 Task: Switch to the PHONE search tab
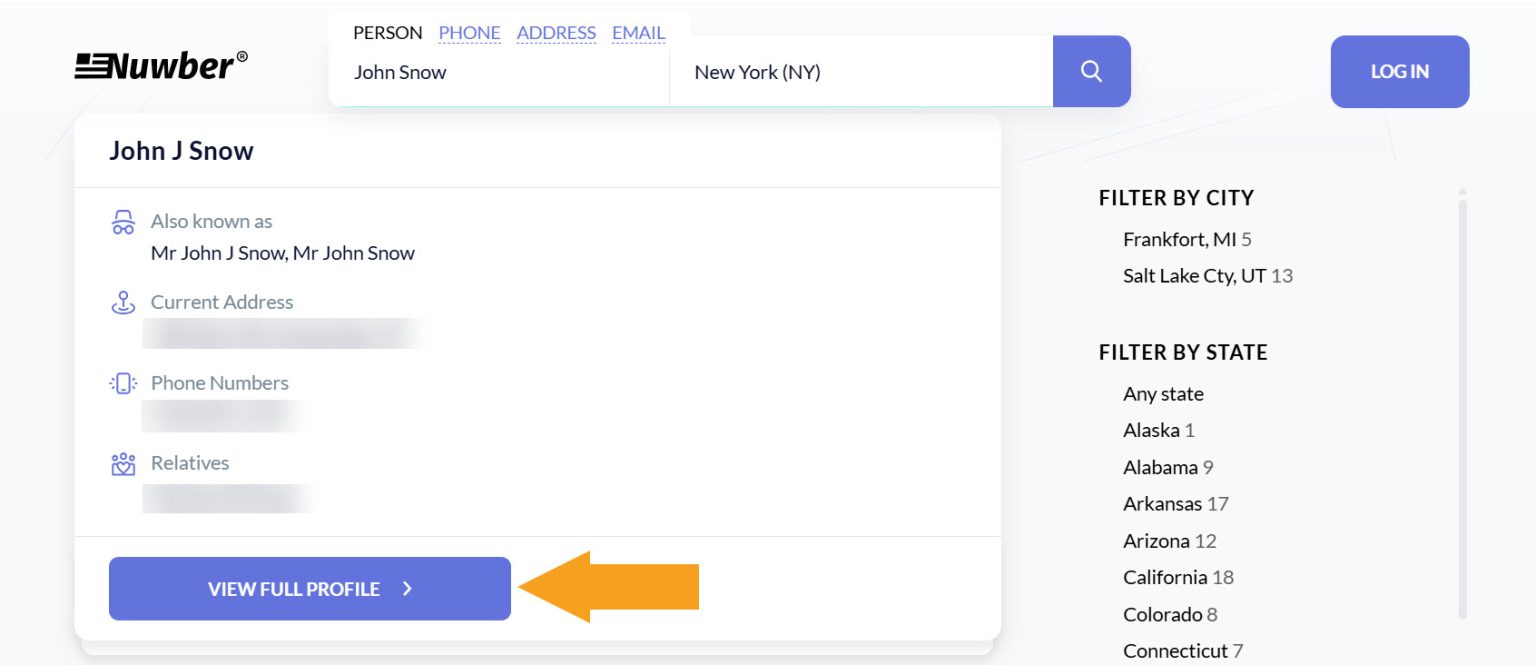tap(469, 32)
